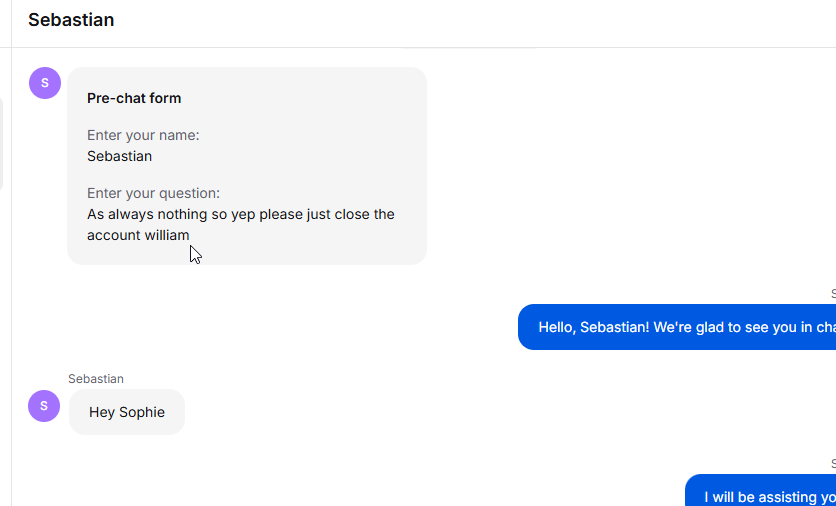Click the line "As always nothing so yep"
The width and height of the screenshot is (836, 506).
click(x=171, y=214)
